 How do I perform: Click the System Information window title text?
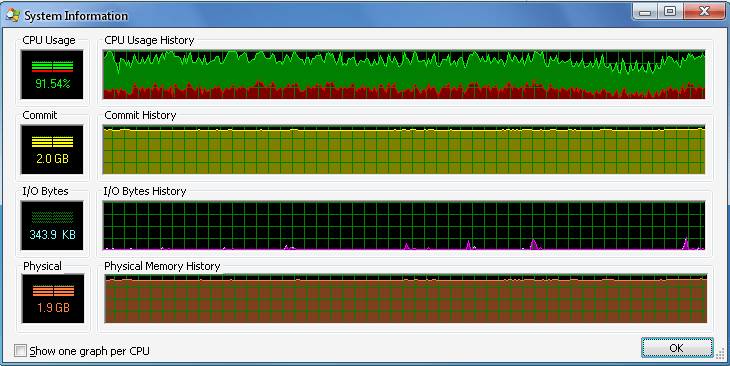[x=76, y=16]
